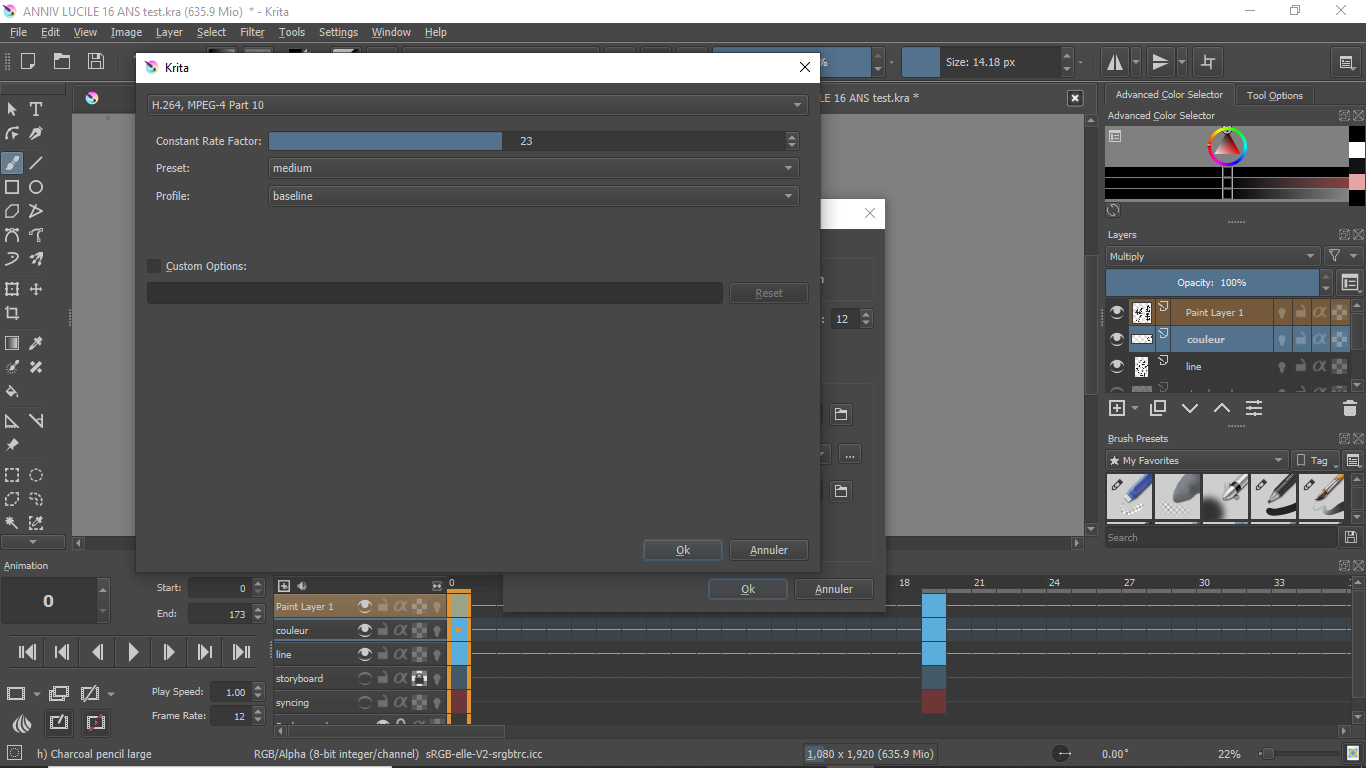Select the Freehand Brush tool
Screen dimensions: 1366x768
coord(12,162)
